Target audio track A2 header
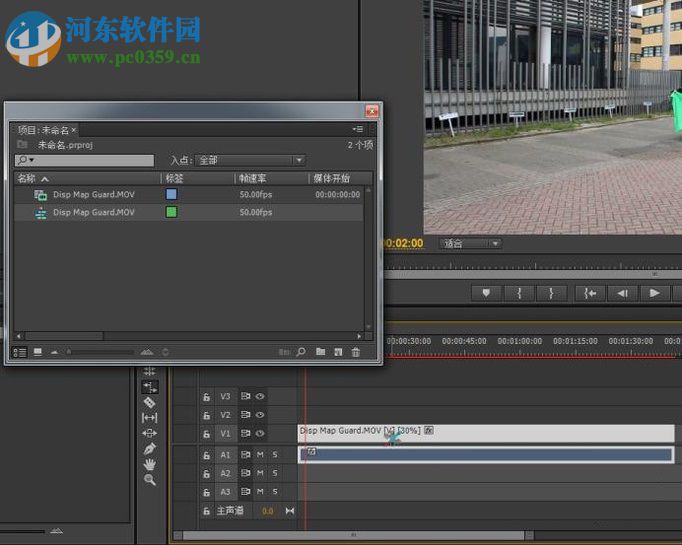This screenshot has width=682, height=545. pos(225,473)
